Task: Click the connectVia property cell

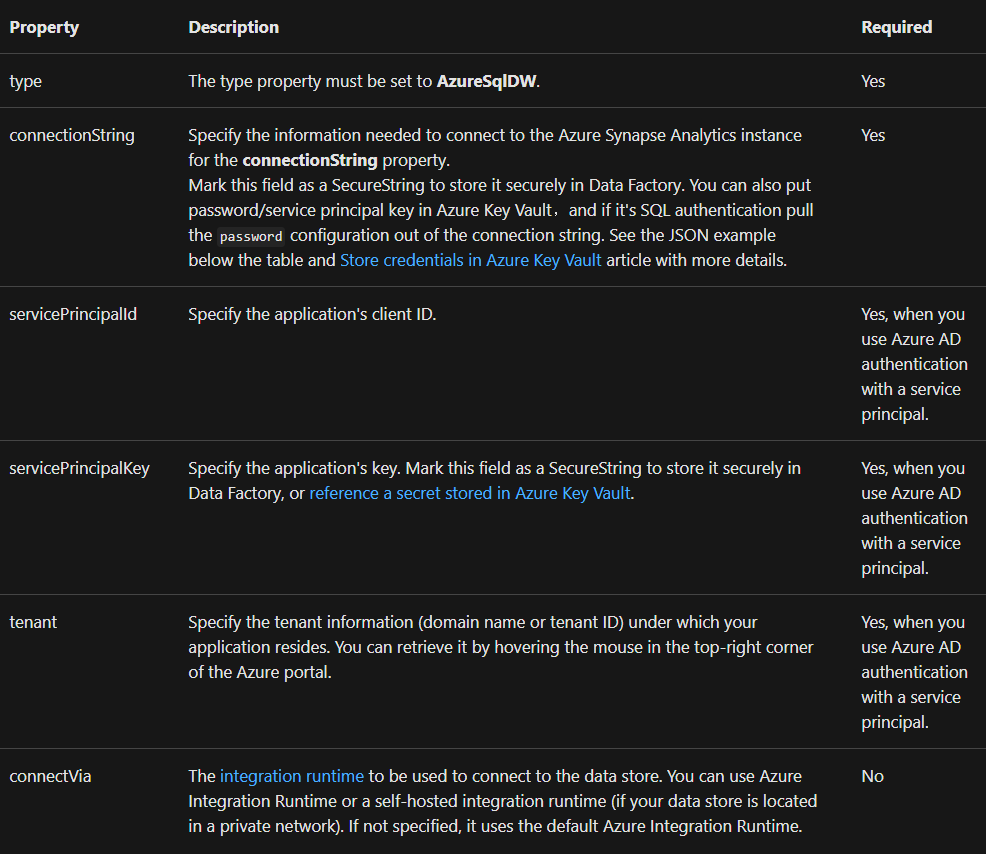Action: 50,776
